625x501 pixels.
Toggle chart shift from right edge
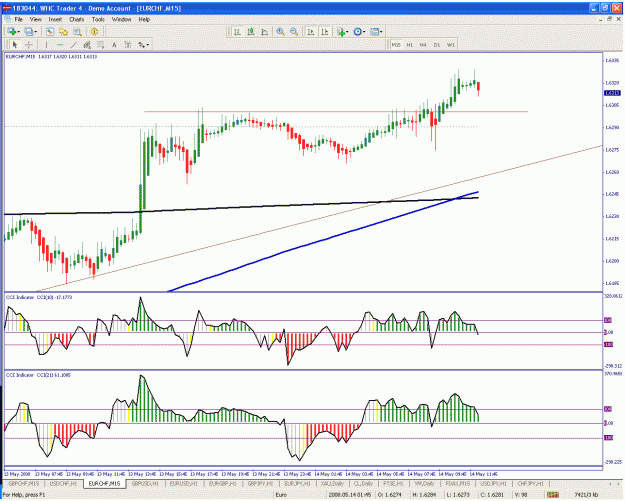pos(325,31)
